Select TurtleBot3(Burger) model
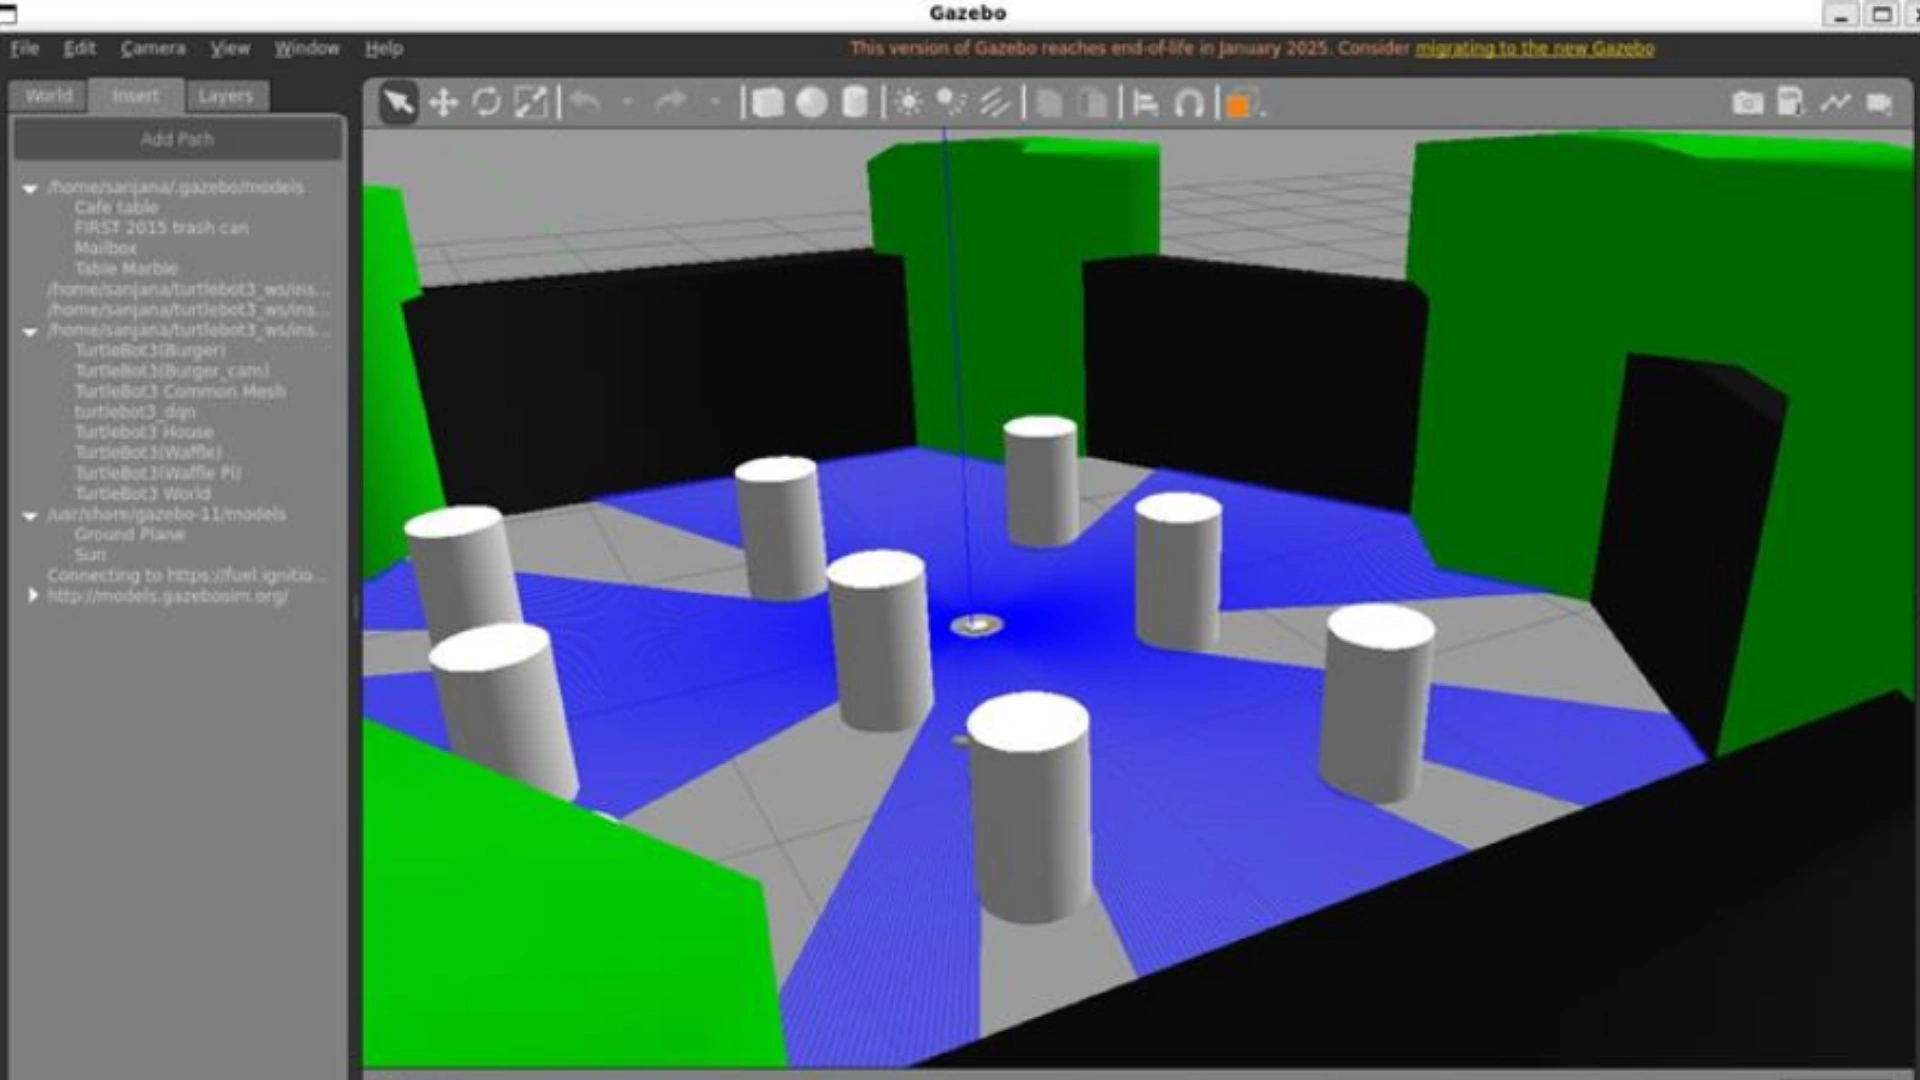The image size is (1920, 1080). click(150, 351)
